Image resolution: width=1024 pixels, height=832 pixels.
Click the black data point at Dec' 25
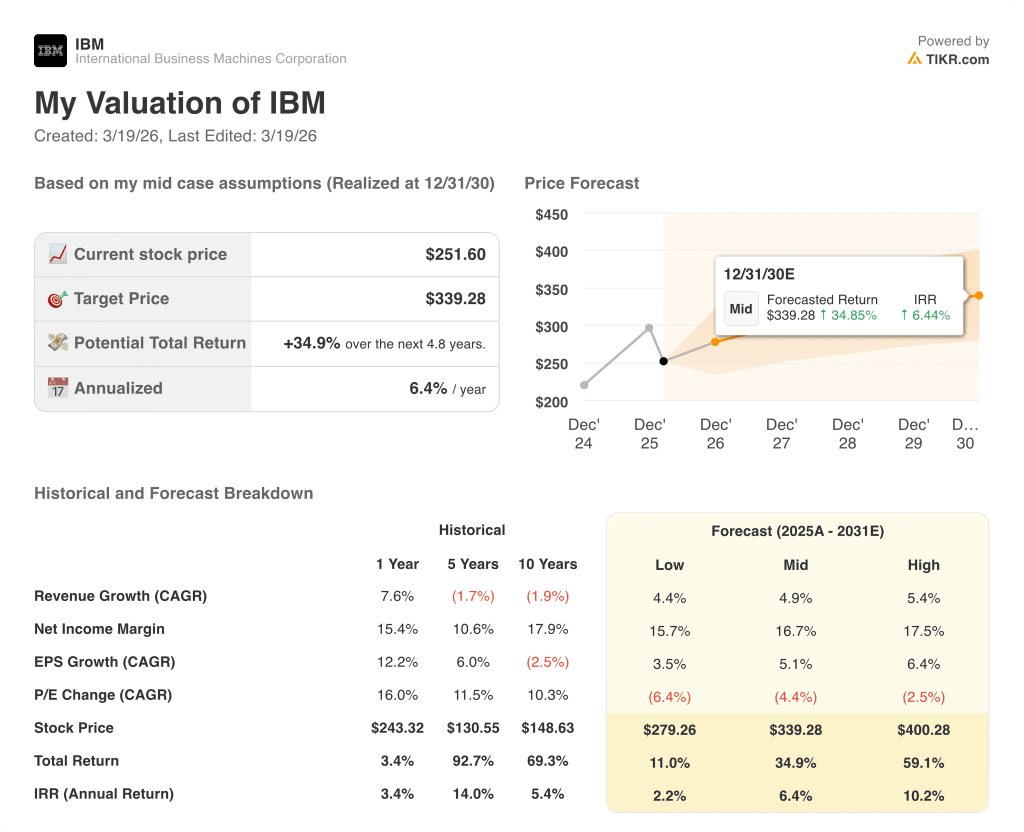tap(664, 363)
